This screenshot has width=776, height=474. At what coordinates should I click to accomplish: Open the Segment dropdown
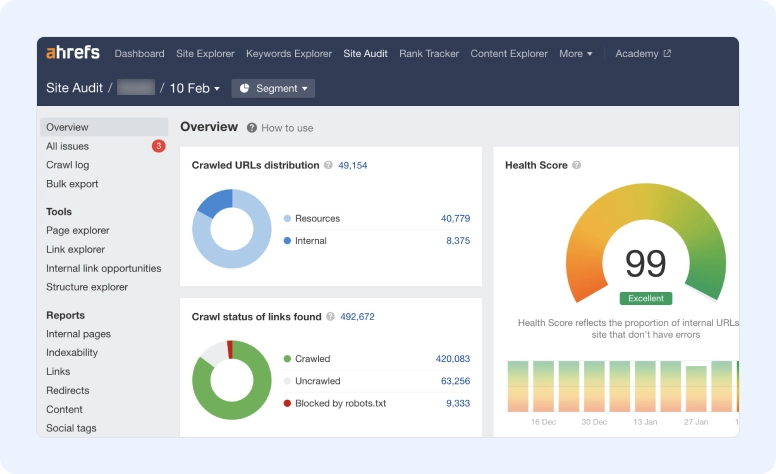(273, 88)
